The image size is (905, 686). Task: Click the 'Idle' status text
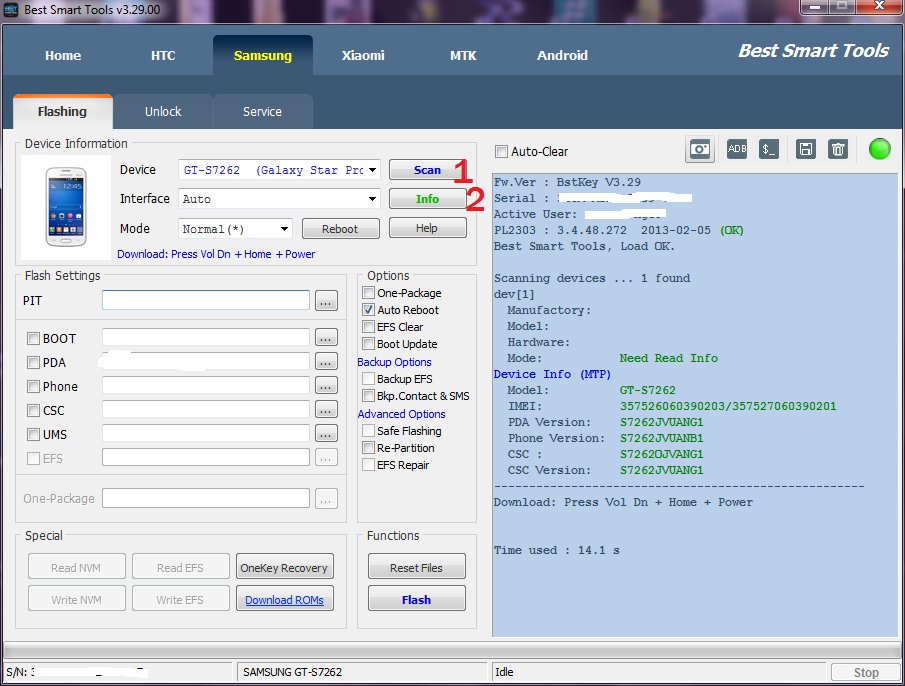(x=504, y=672)
